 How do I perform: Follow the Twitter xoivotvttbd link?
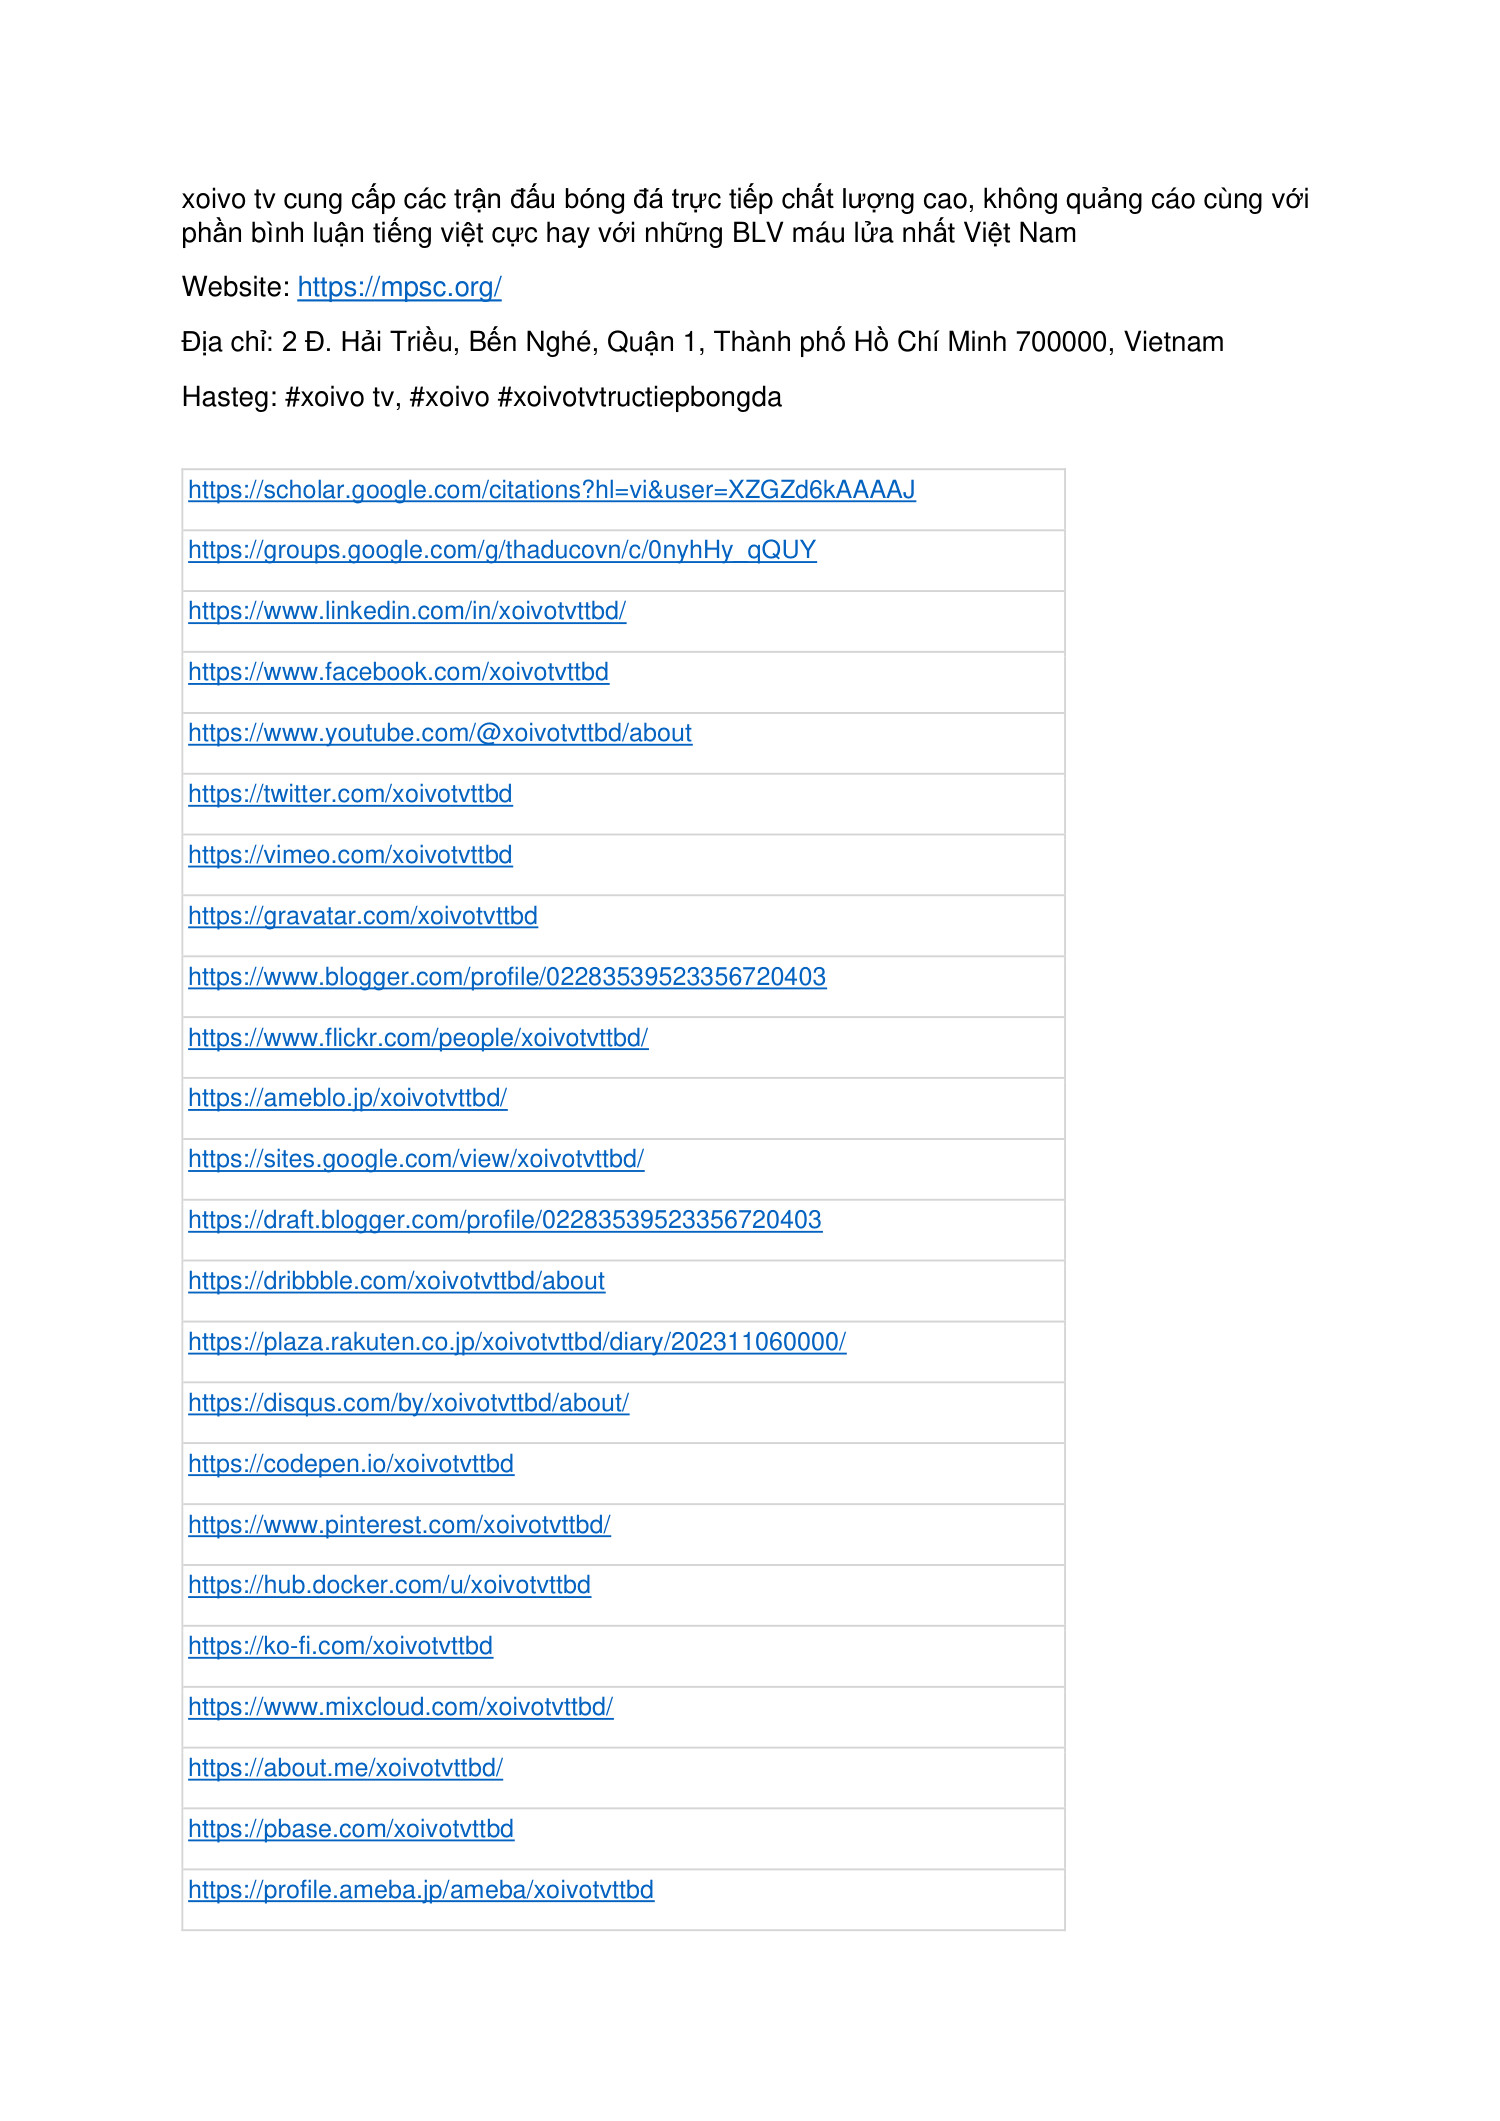350,794
